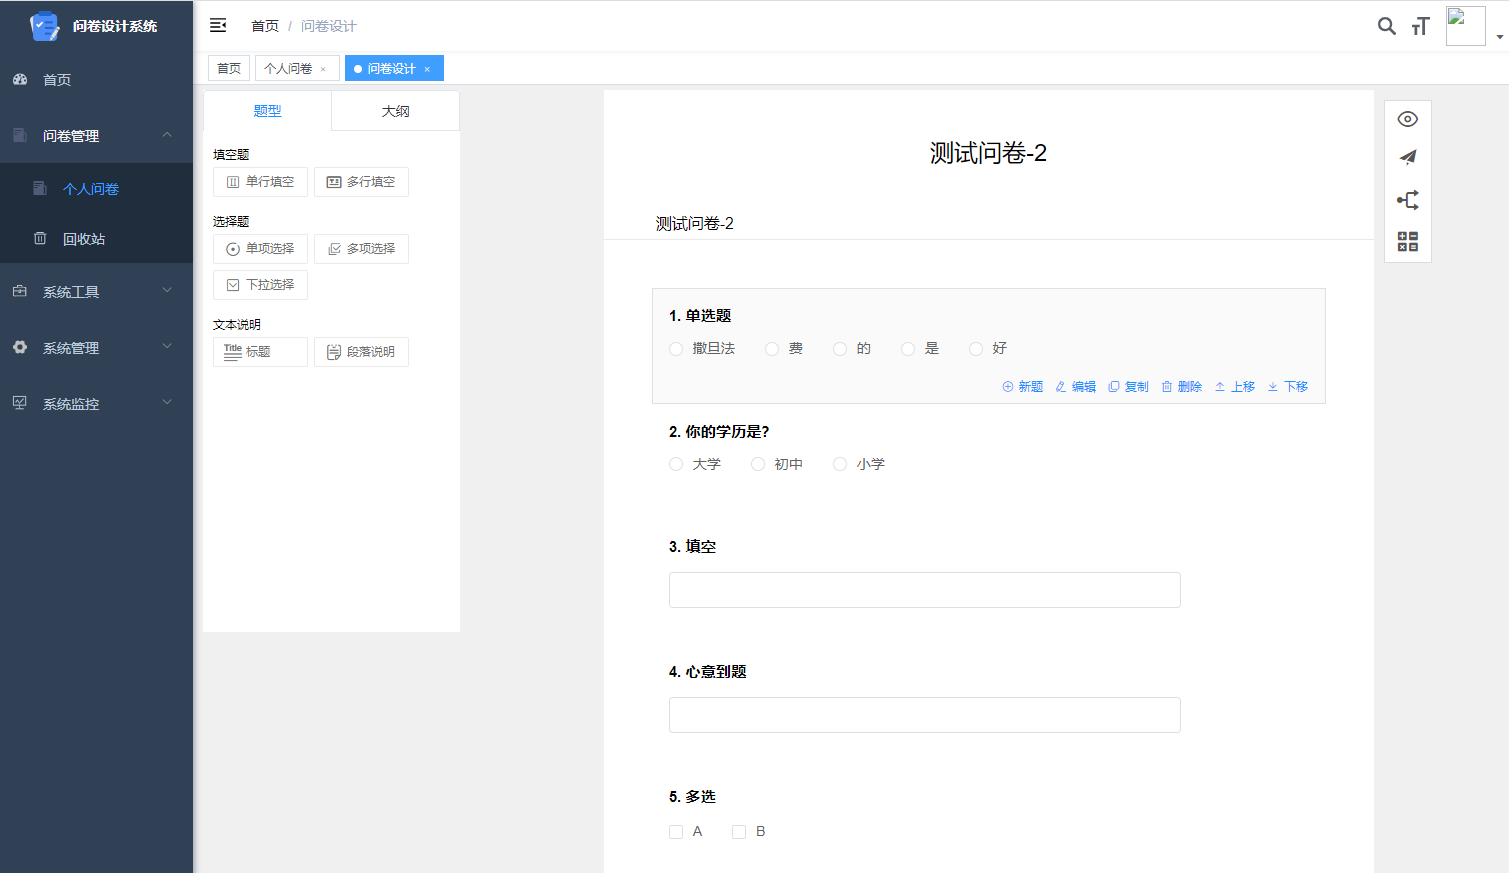1509x873 pixels.
Task: Close the 个人问卷 page tab
Action: 323,69
